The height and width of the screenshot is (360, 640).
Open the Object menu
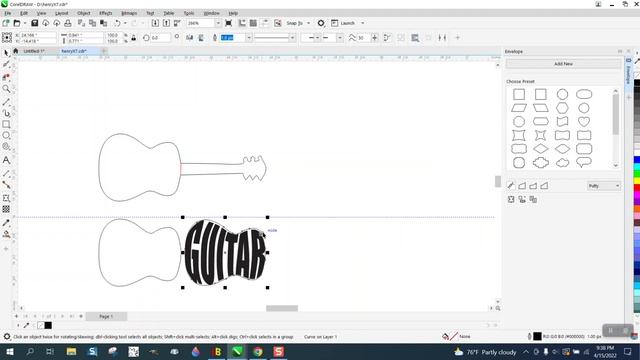click(84, 13)
